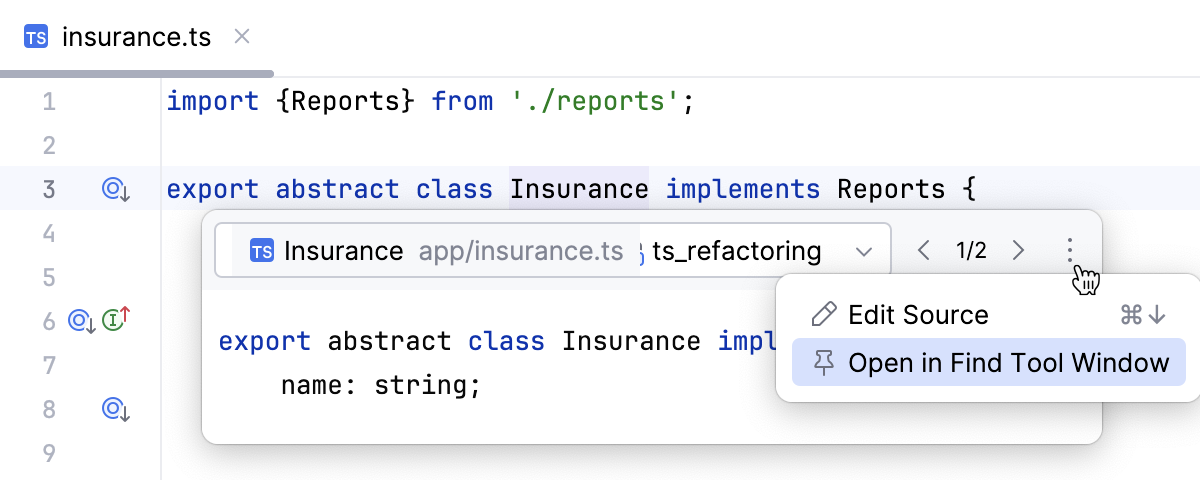1200x480 pixels.
Task: Click the implemented-marker gutter icon on line 3
Action: (116, 189)
